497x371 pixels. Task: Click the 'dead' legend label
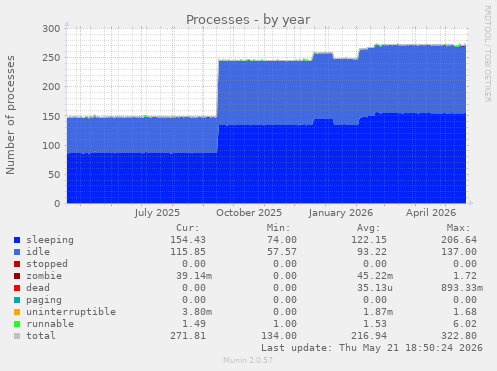pyautogui.click(x=38, y=288)
